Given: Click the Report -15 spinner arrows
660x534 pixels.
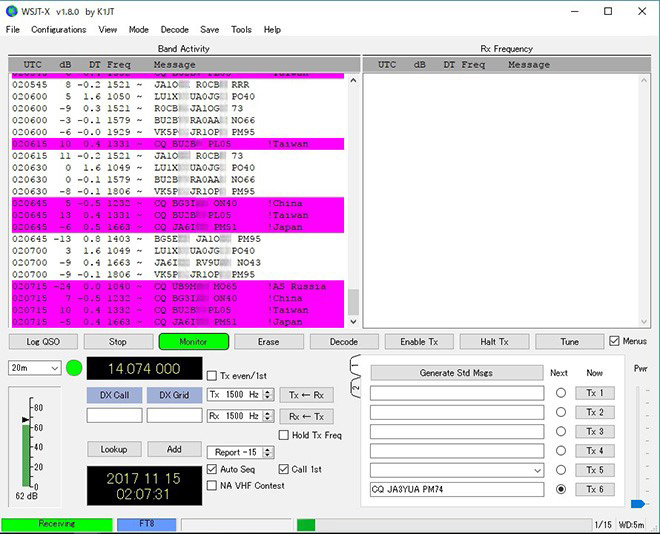Looking at the screenshot, I should pyautogui.click(x=265, y=451).
